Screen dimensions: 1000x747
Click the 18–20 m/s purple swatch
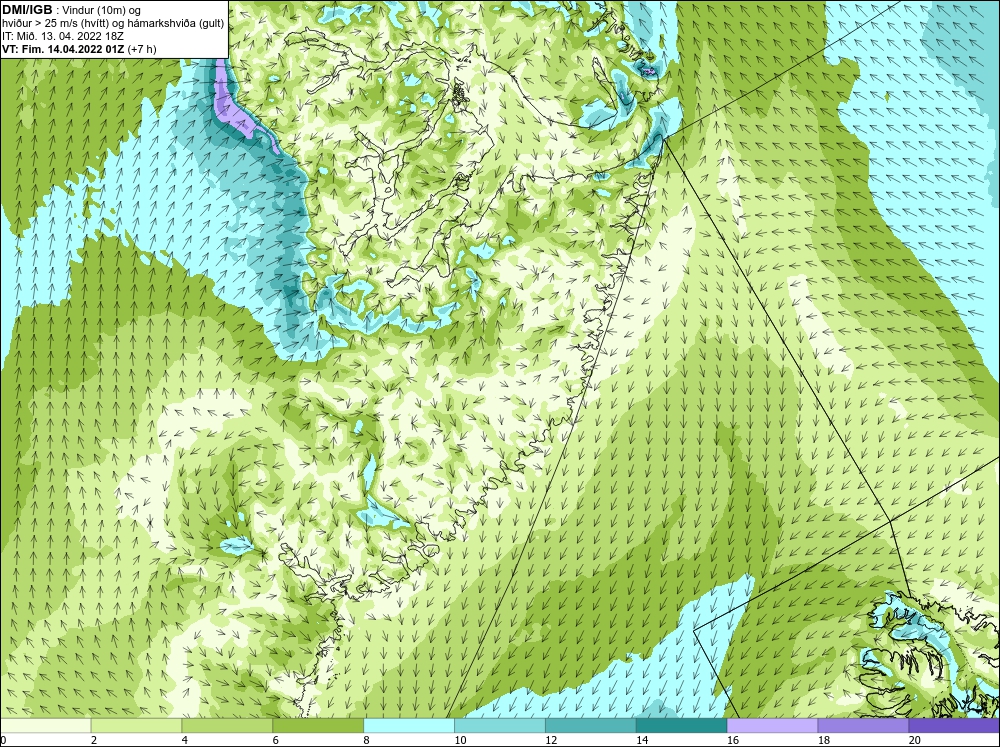click(864, 725)
